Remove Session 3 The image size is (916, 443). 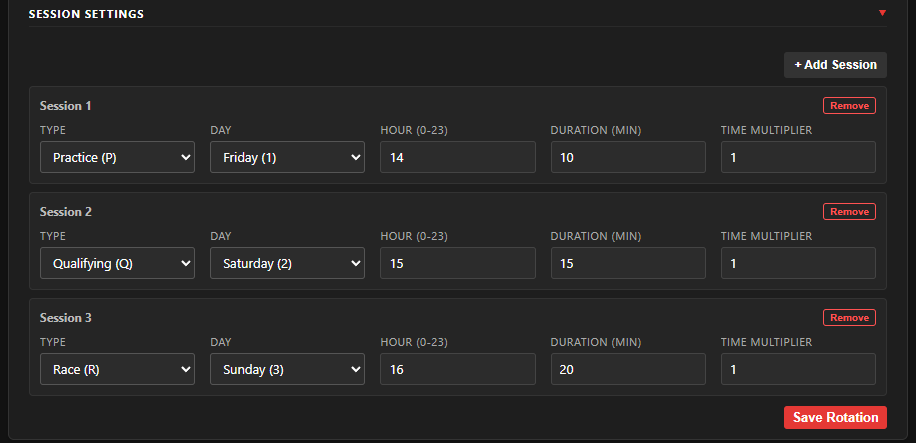pyautogui.click(x=849, y=317)
